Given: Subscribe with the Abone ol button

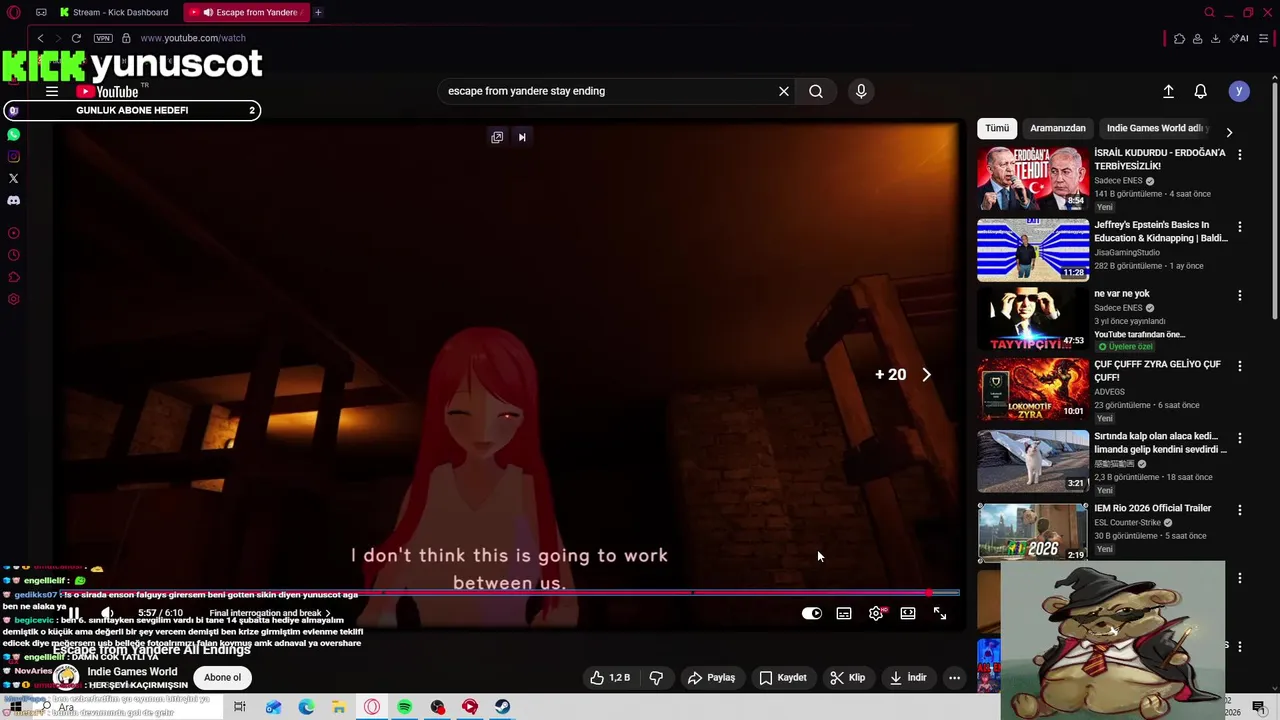Looking at the screenshot, I should (x=222, y=677).
